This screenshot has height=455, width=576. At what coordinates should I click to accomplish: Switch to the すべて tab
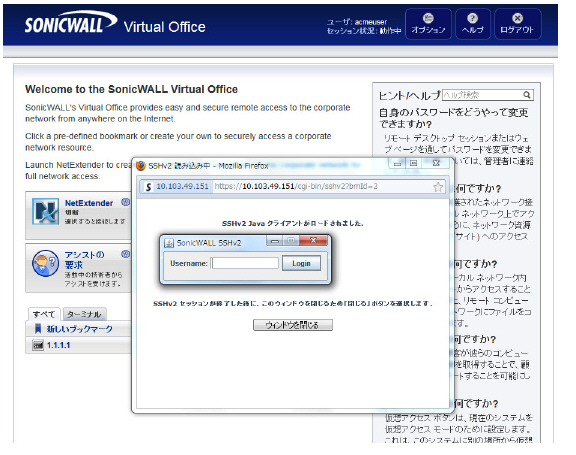tap(44, 314)
